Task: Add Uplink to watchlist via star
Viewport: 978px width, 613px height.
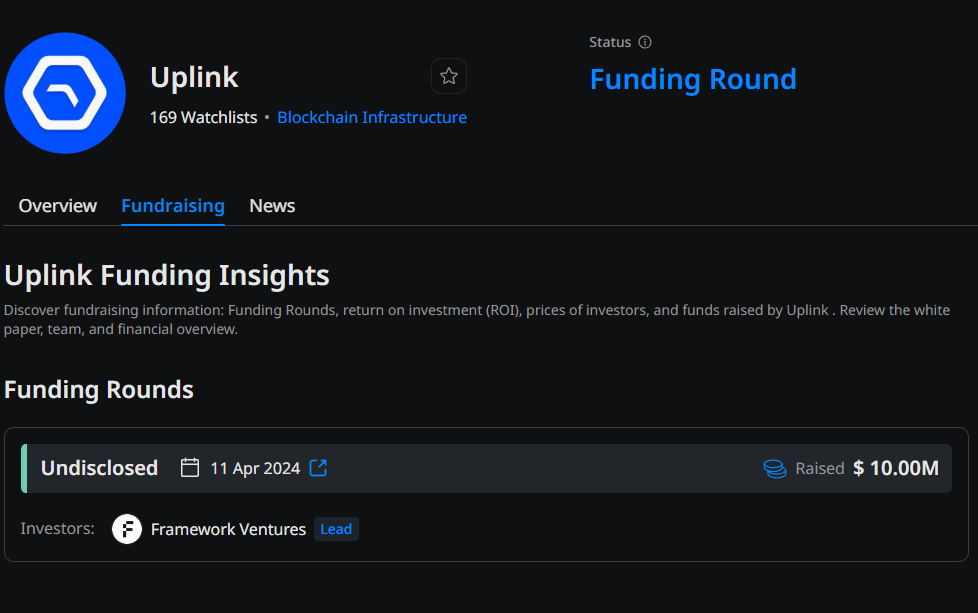Action: pos(449,76)
